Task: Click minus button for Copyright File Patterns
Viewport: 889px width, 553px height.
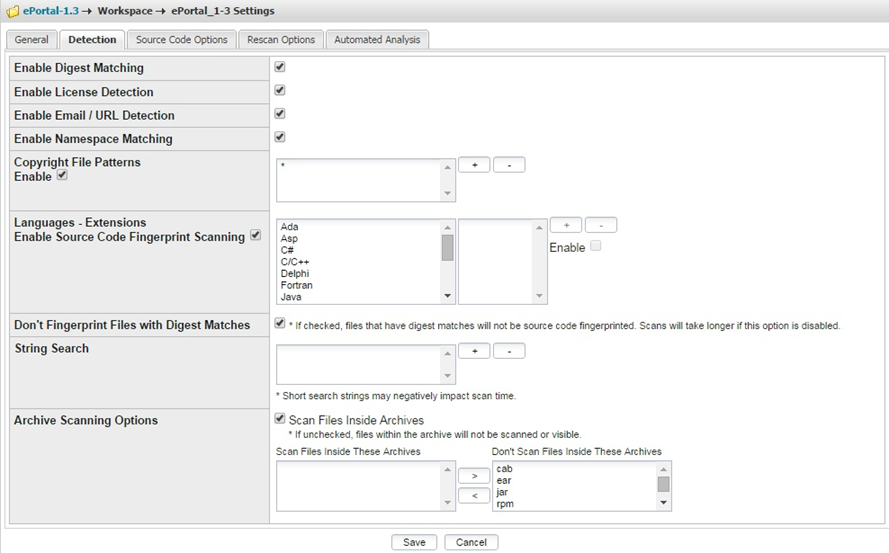Action: click(x=509, y=165)
